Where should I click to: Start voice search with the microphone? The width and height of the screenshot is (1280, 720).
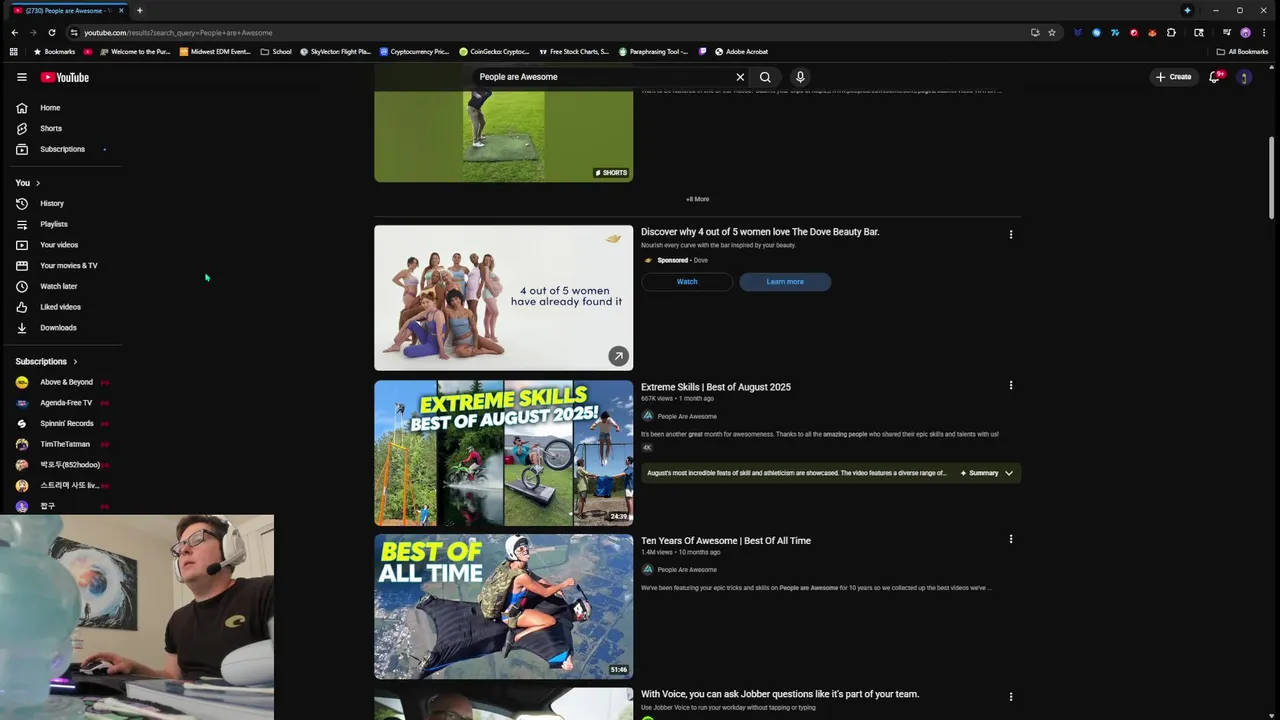(800, 77)
